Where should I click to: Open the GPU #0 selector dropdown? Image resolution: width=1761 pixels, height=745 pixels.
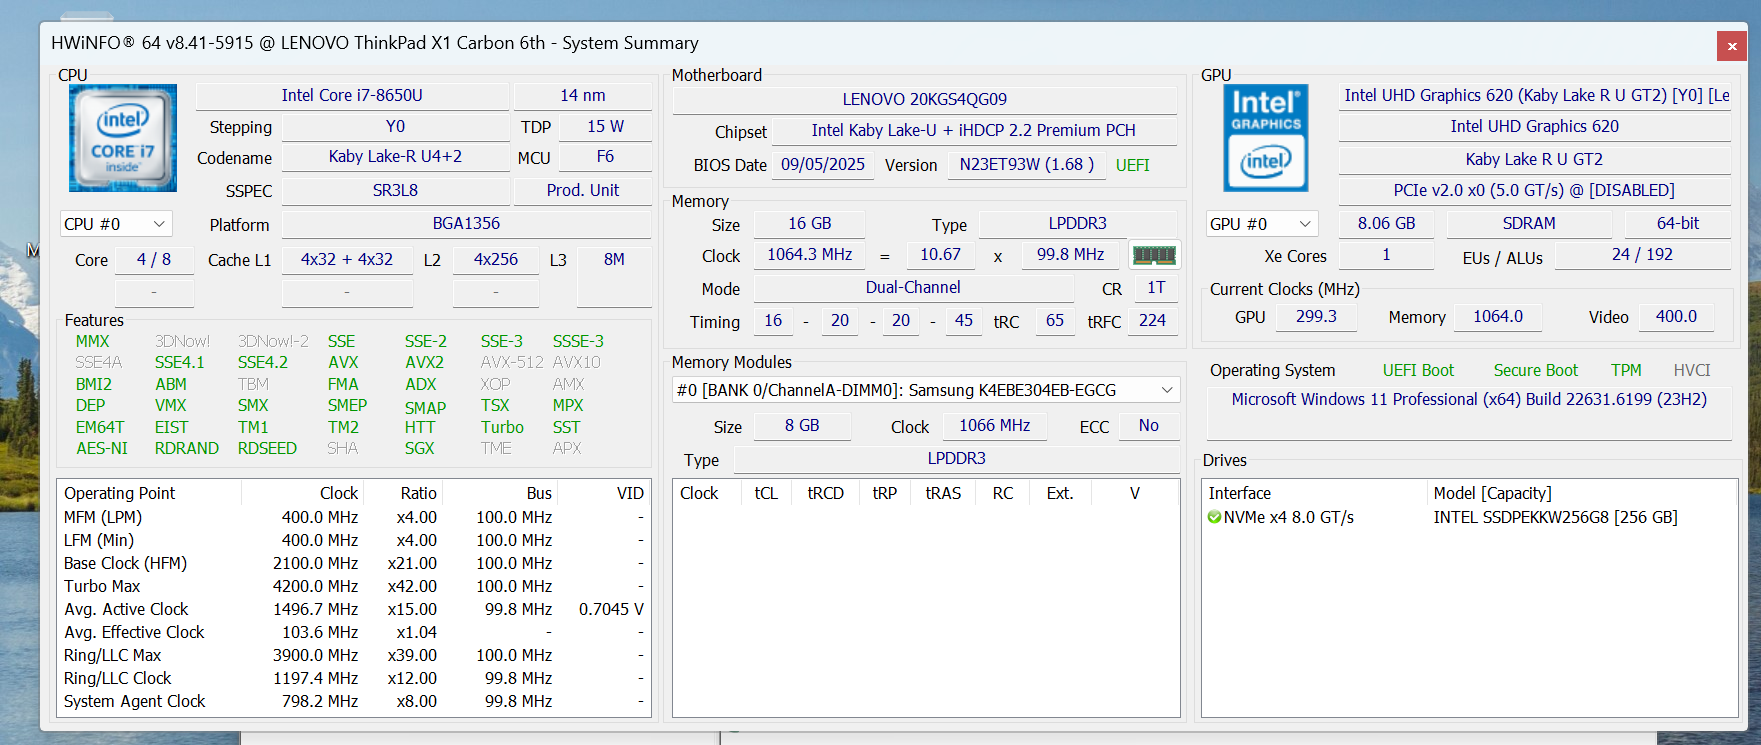pos(1261,224)
